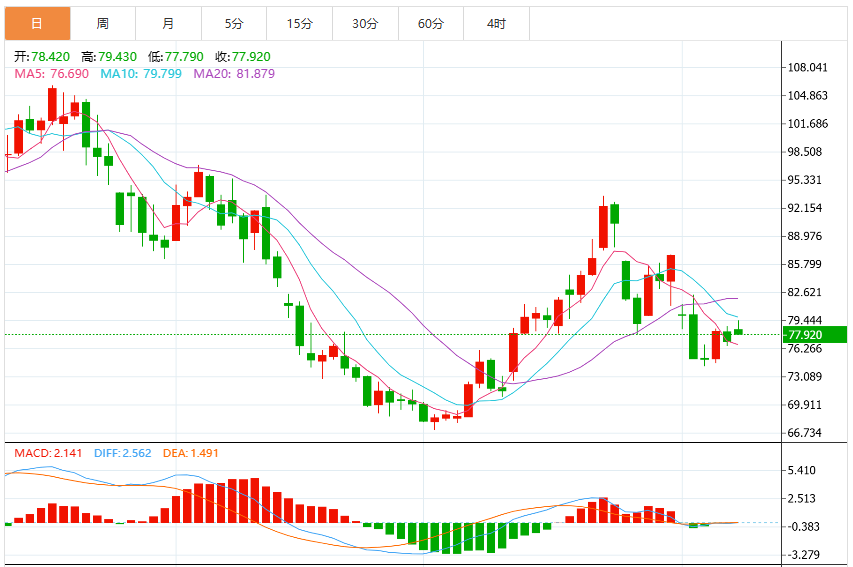The height and width of the screenshot is (567, 853).
Task: Click the 5.410 MACD axis label
Action: point(801,470)
